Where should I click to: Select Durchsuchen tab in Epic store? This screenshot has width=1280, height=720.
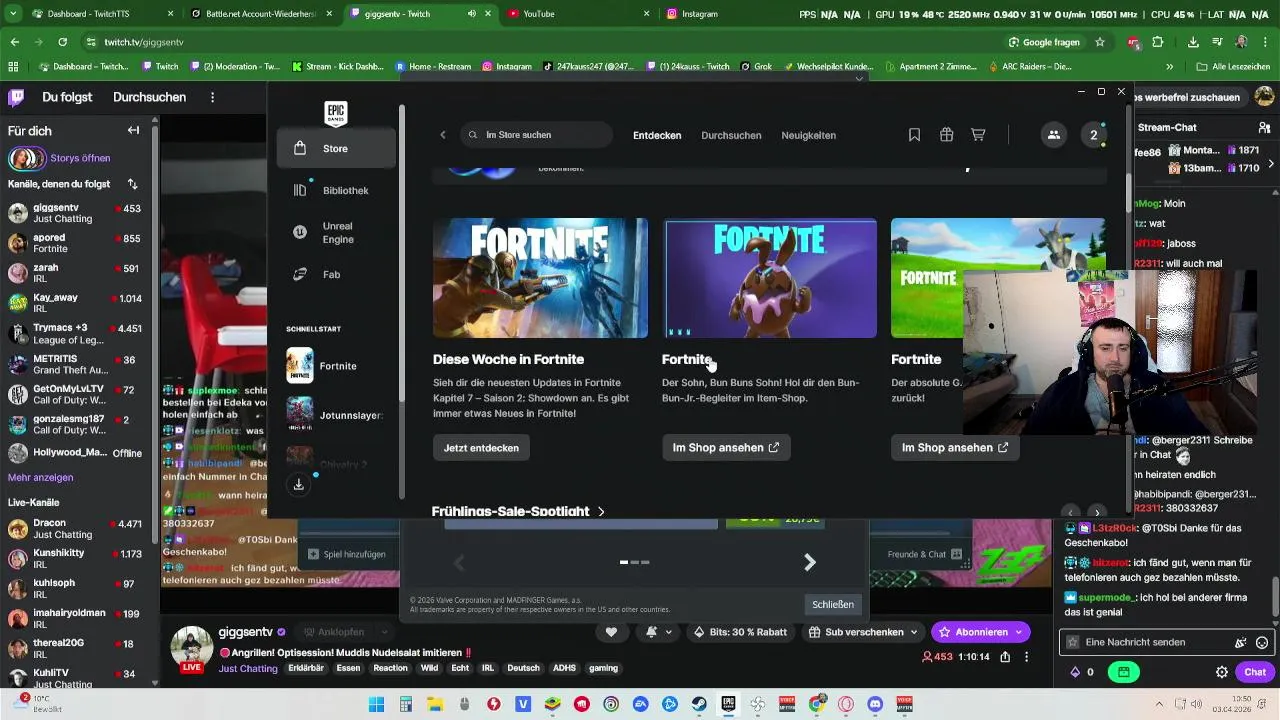(x=731, y=135)
